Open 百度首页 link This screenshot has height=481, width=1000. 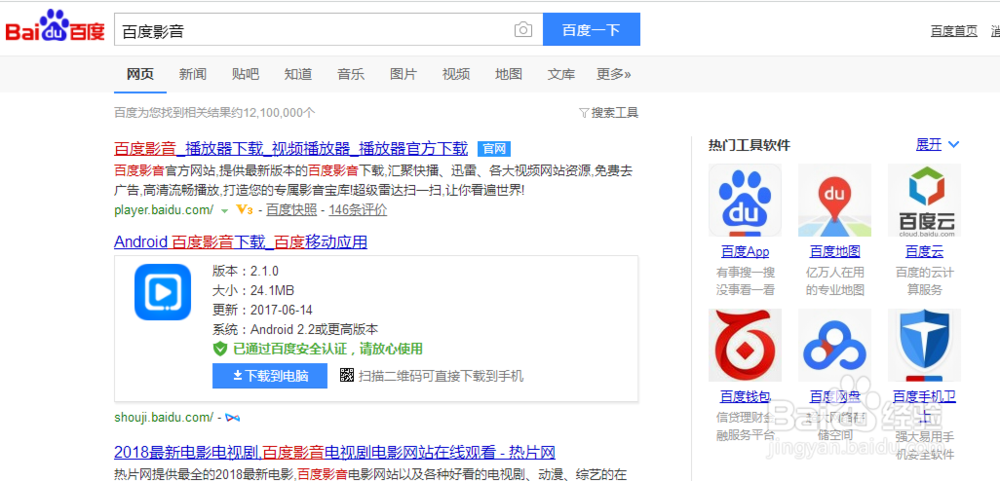(954, 31)
